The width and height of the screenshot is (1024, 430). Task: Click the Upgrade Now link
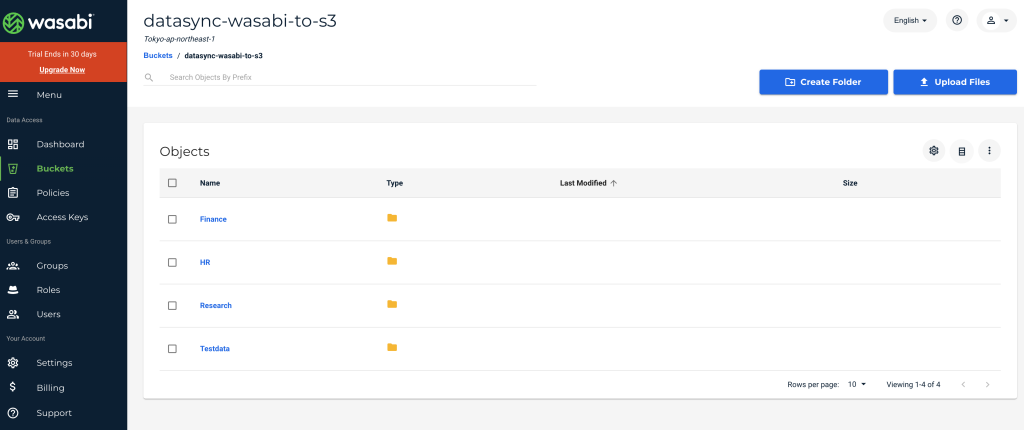62,70
